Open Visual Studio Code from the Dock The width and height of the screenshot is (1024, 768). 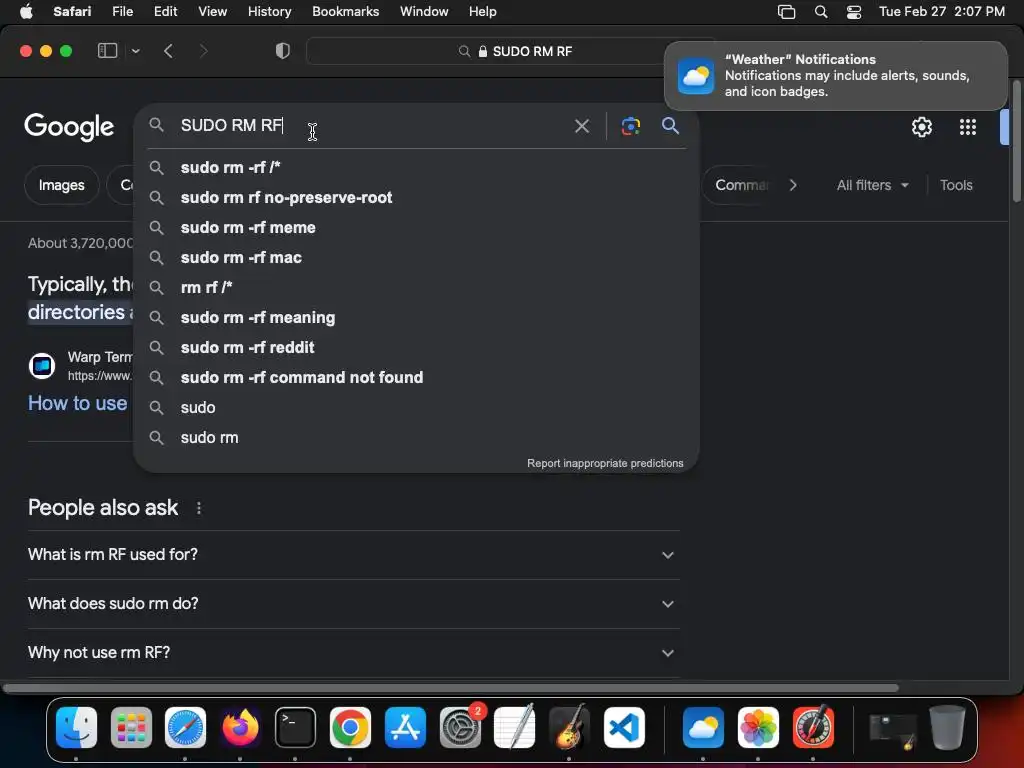click(x=624, y=728)
